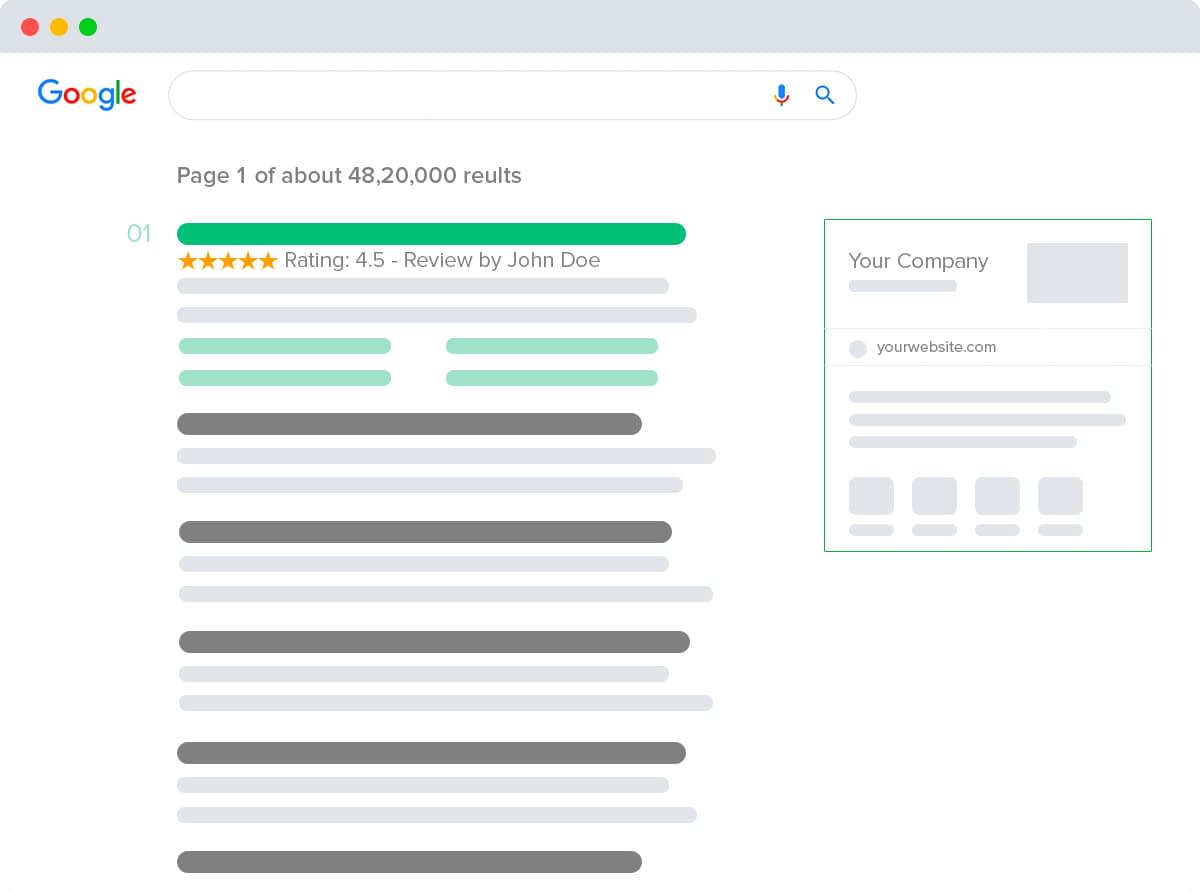Click the blue magnifying glass search icon

tap(825, 95)
